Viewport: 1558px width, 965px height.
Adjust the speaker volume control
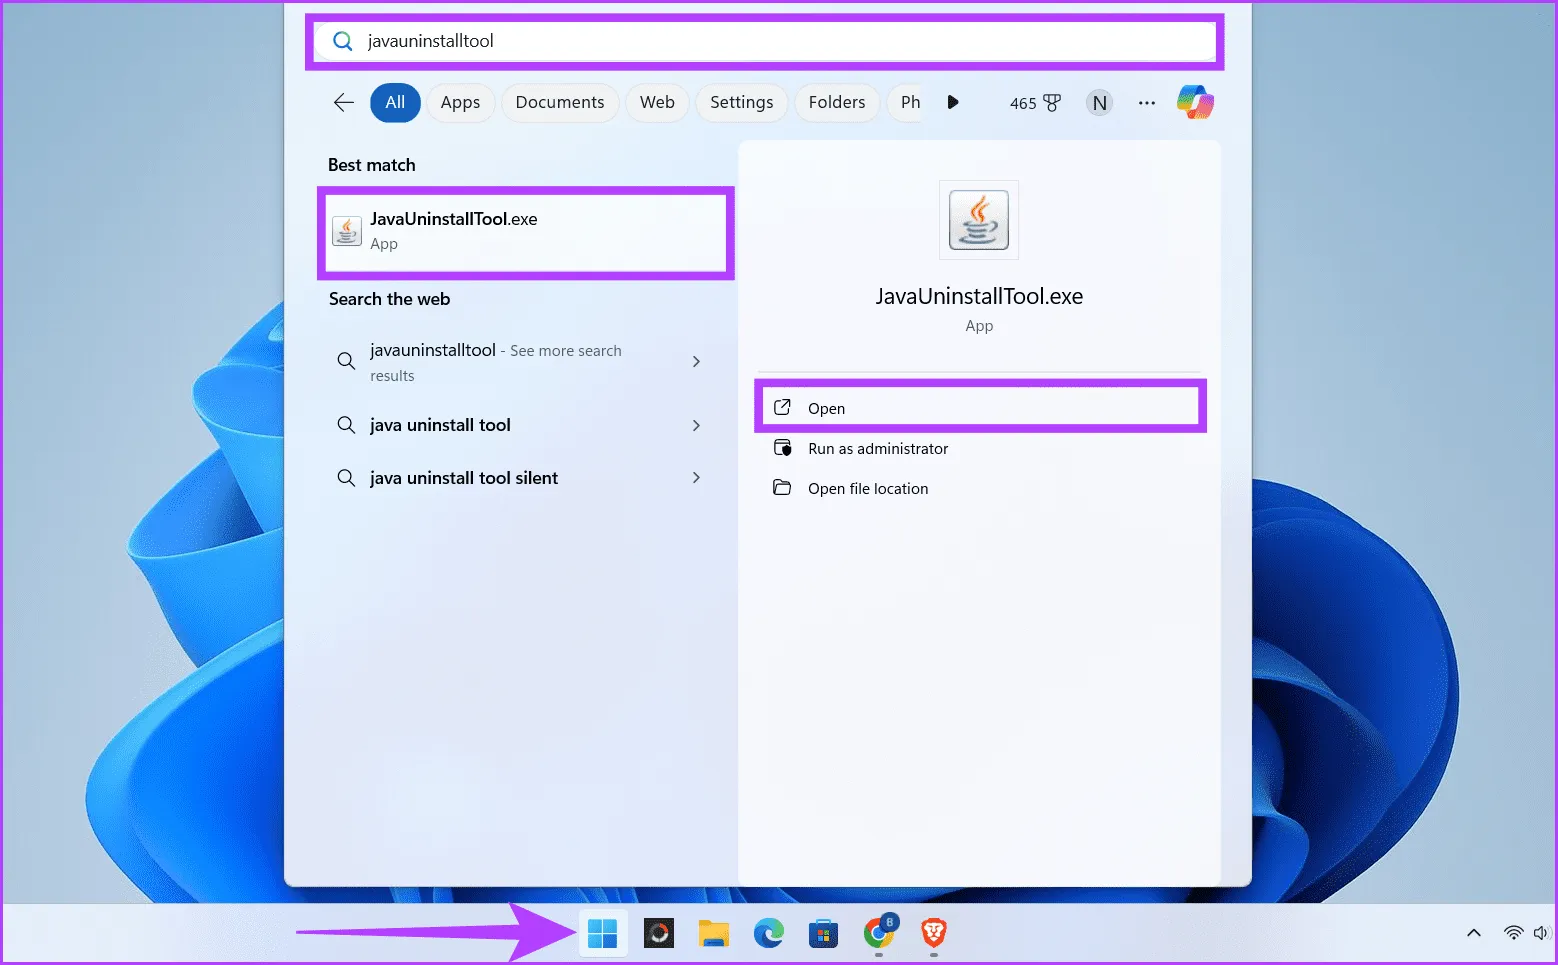(1543, 932)
